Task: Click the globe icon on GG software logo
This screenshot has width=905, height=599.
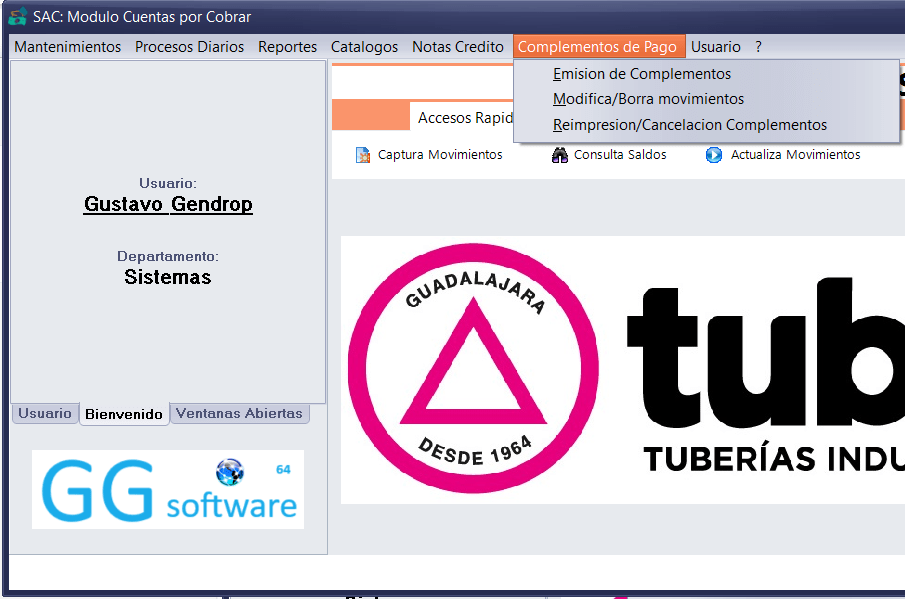Action: coord(229,471)
